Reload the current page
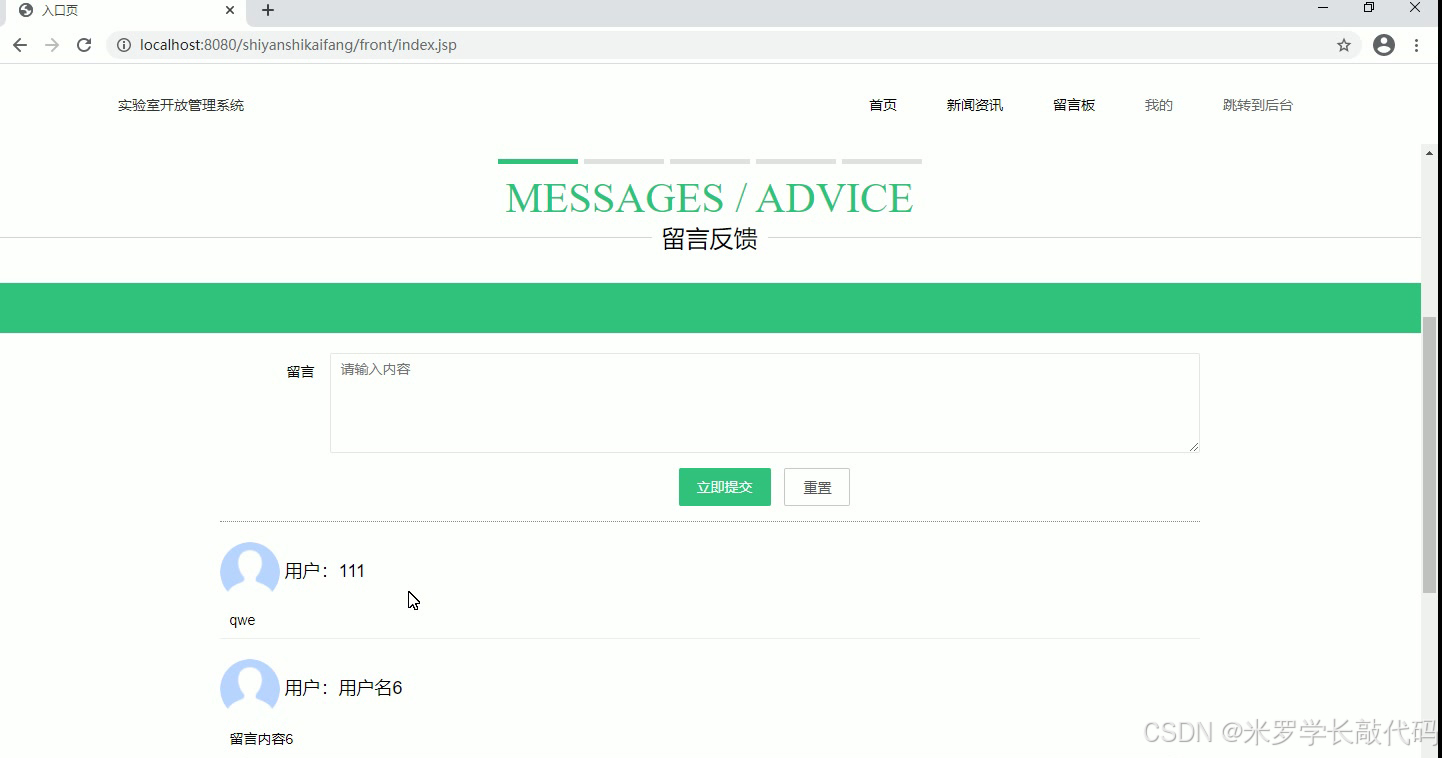The width and height of the screenshot is (1442, 758). coord(84,45)
